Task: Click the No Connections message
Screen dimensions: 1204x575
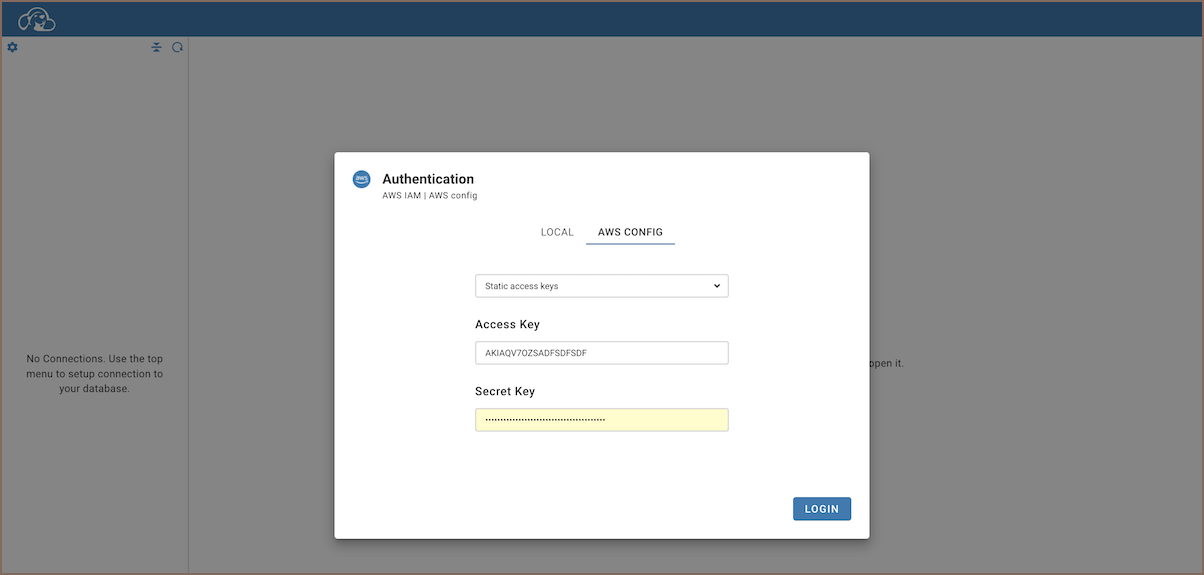Action: tap(94, 373)
